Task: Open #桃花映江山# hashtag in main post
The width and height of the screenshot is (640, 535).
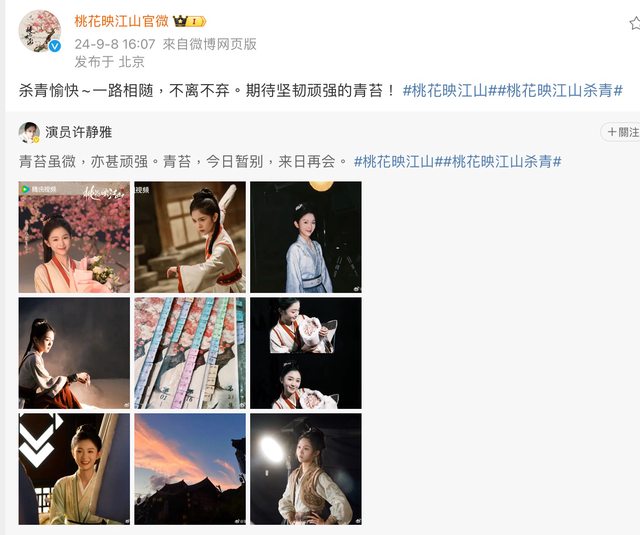Action: tap(449, 91)
